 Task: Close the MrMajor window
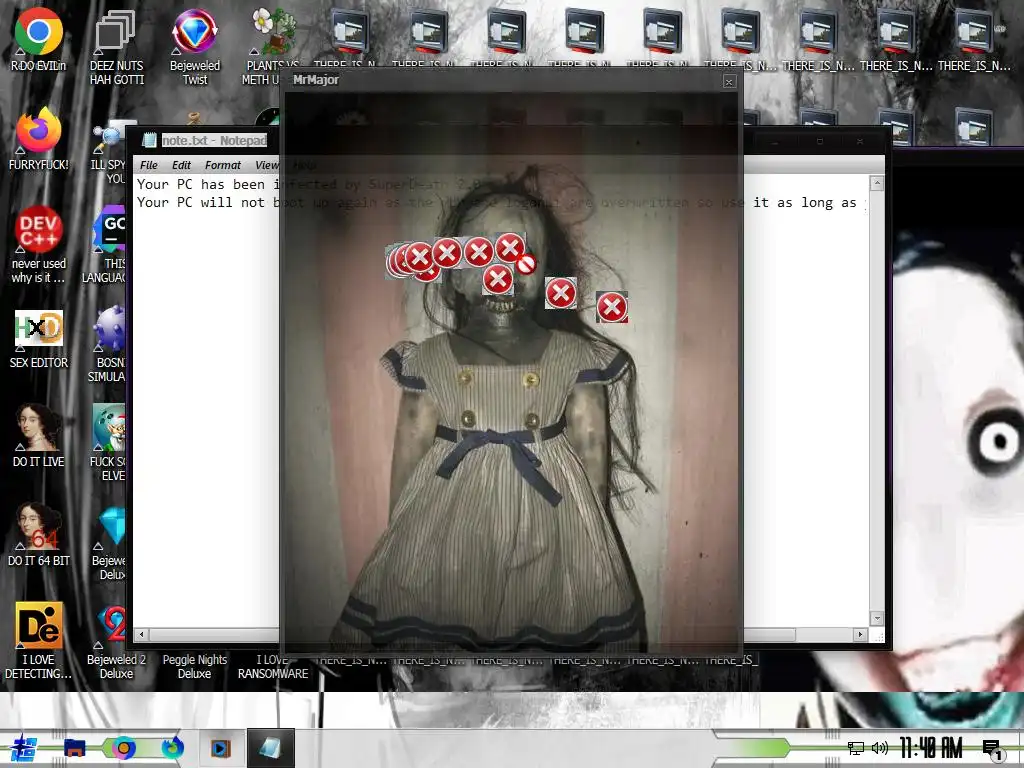729,81
